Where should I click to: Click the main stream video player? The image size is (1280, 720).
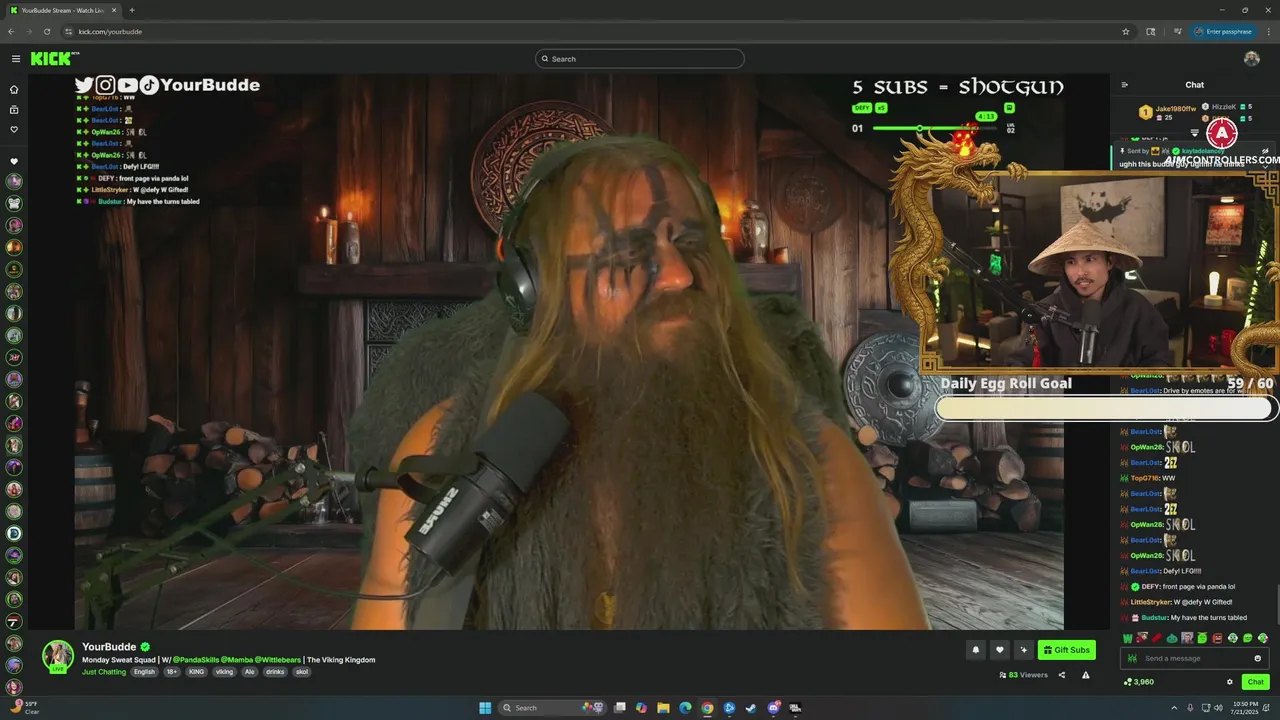pyautogui.click(x=569, y=351)
